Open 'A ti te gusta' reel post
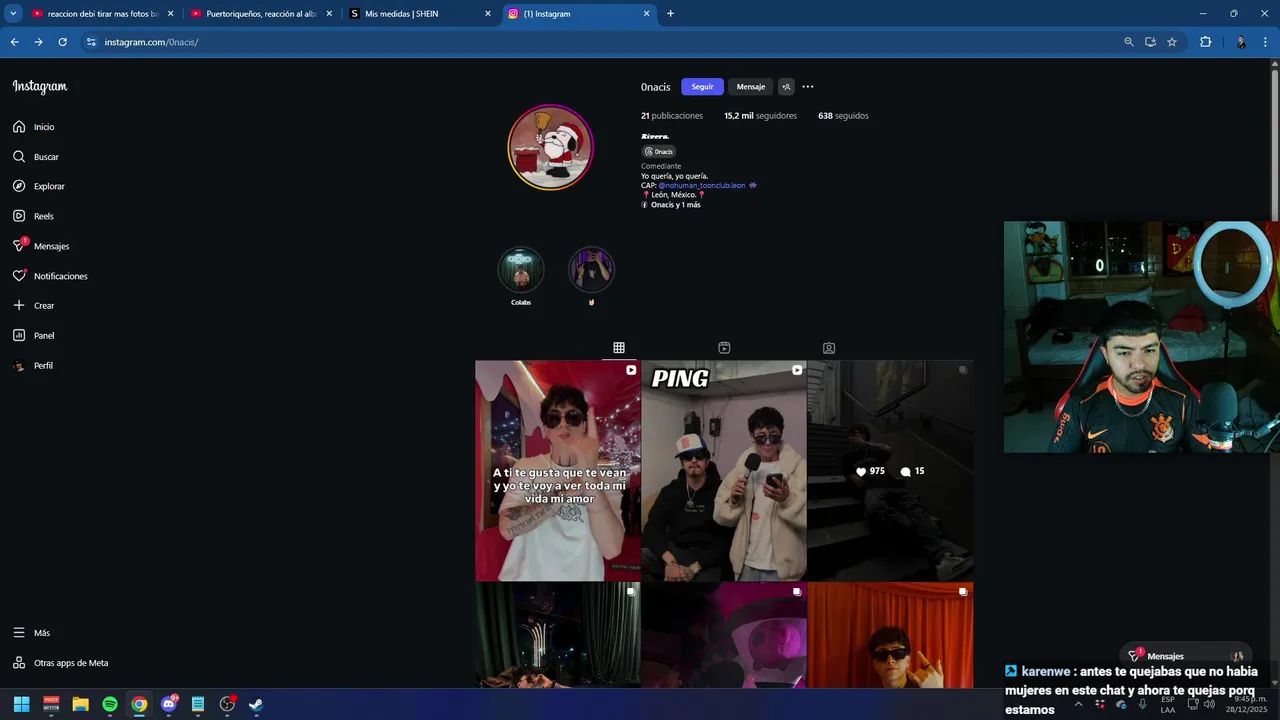Screen dimensions: 1280x720 click(x=558, y=471)
